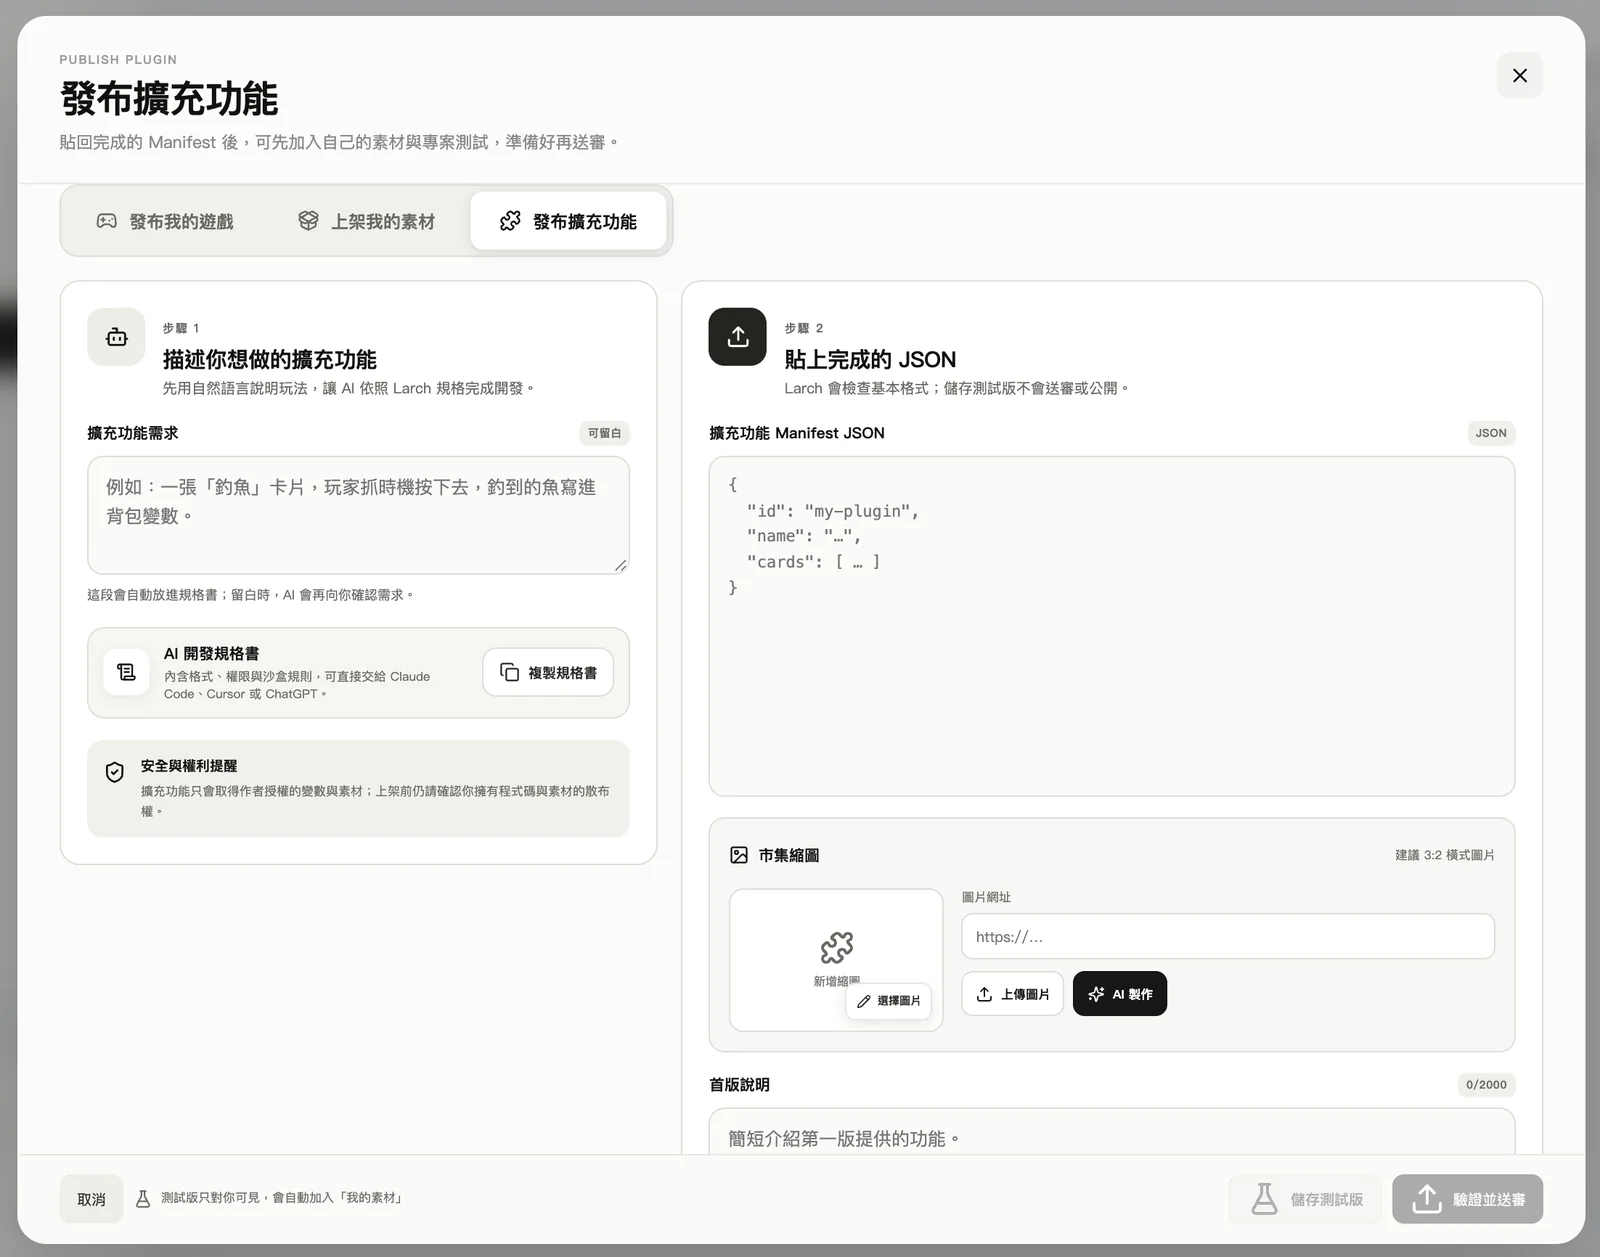
Task: Click the sparkle icon in AI 製作 button
Action: [x=1096, y=994]
